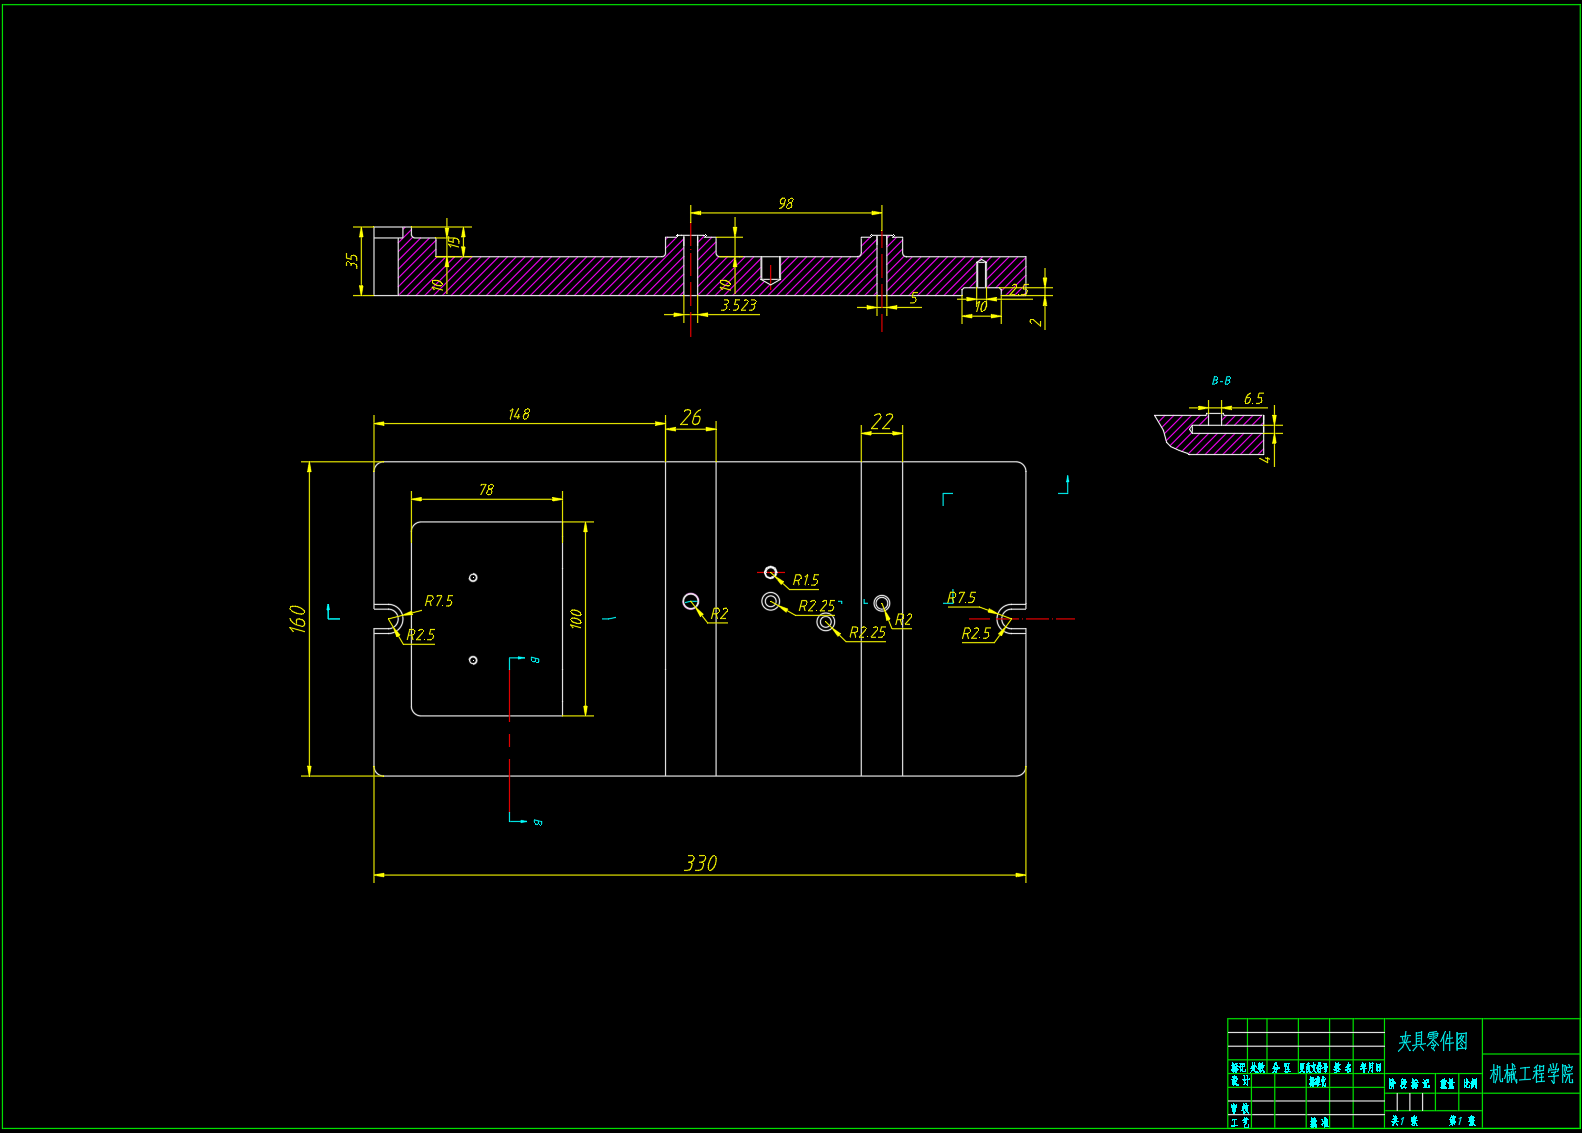The height and width of the screenshot is (1133, 1582).
Task: Select the 100 pocket height dimension
Action: tap(576, 619)
